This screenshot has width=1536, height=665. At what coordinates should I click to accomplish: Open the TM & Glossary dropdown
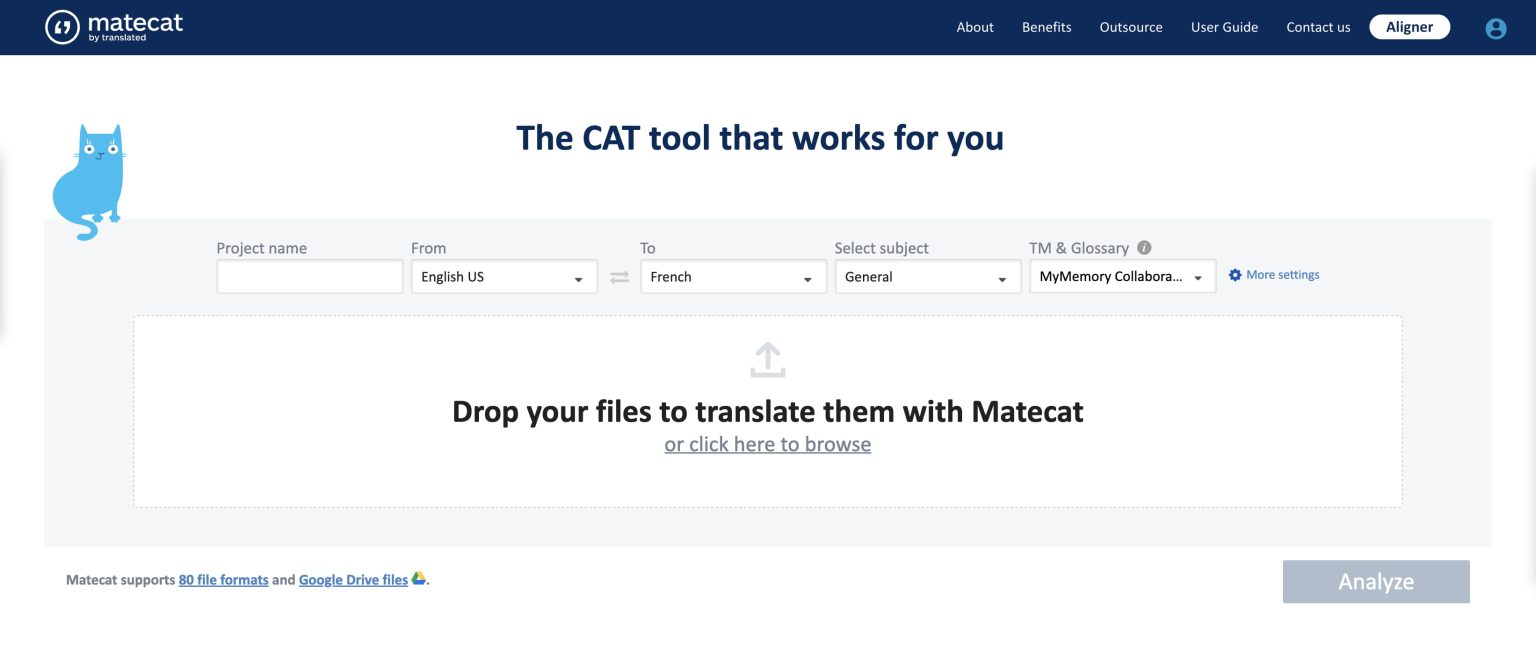(1121, 277)
